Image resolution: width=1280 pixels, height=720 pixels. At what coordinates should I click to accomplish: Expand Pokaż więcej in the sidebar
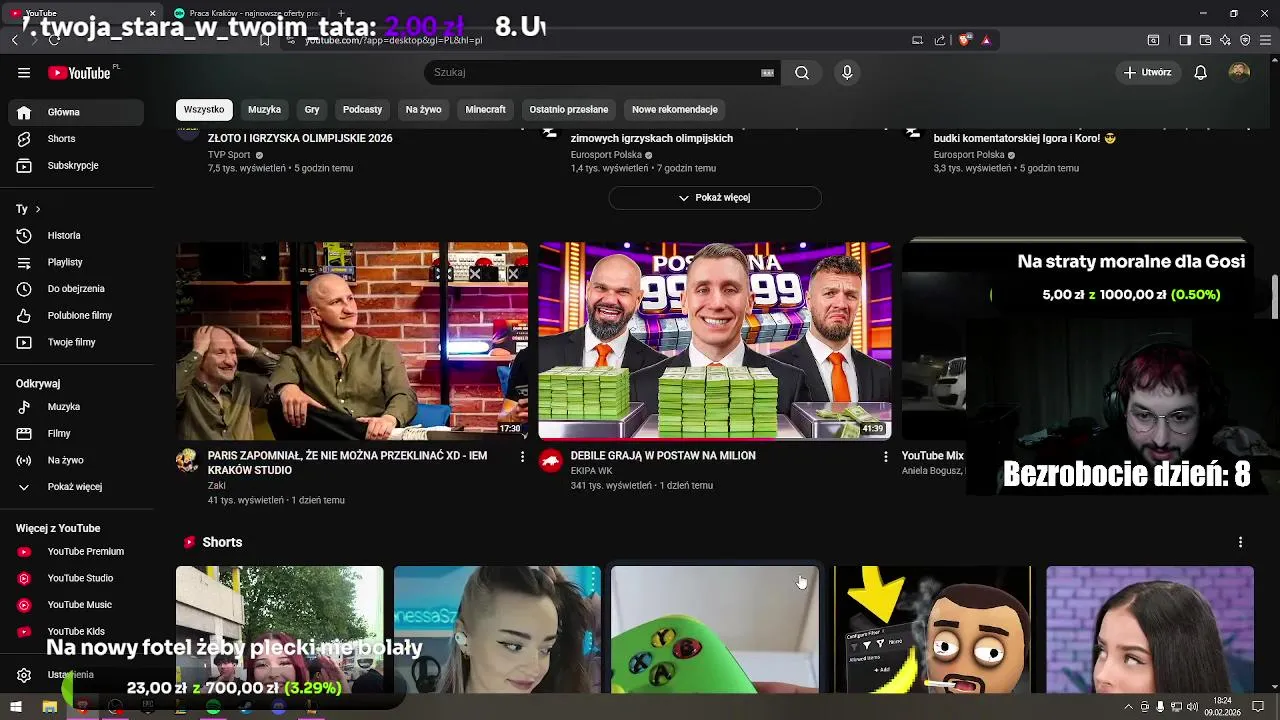(77, 487)
